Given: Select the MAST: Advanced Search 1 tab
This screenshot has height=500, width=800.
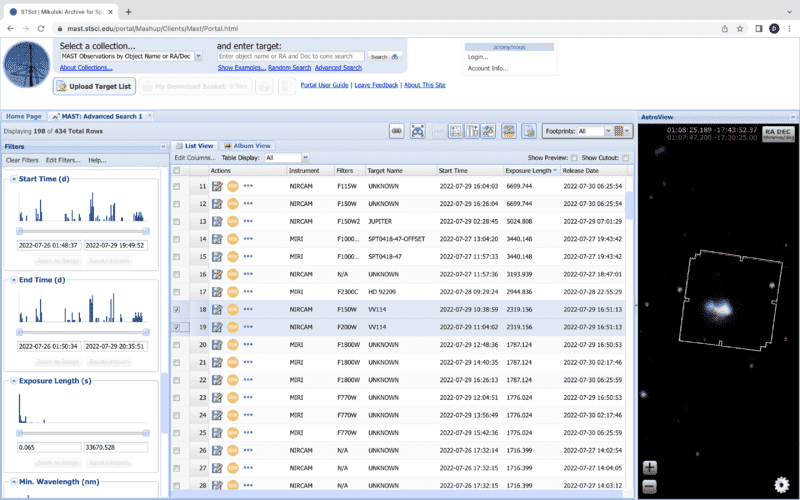Looking at the screenshot, I should [x=102, y=116].
